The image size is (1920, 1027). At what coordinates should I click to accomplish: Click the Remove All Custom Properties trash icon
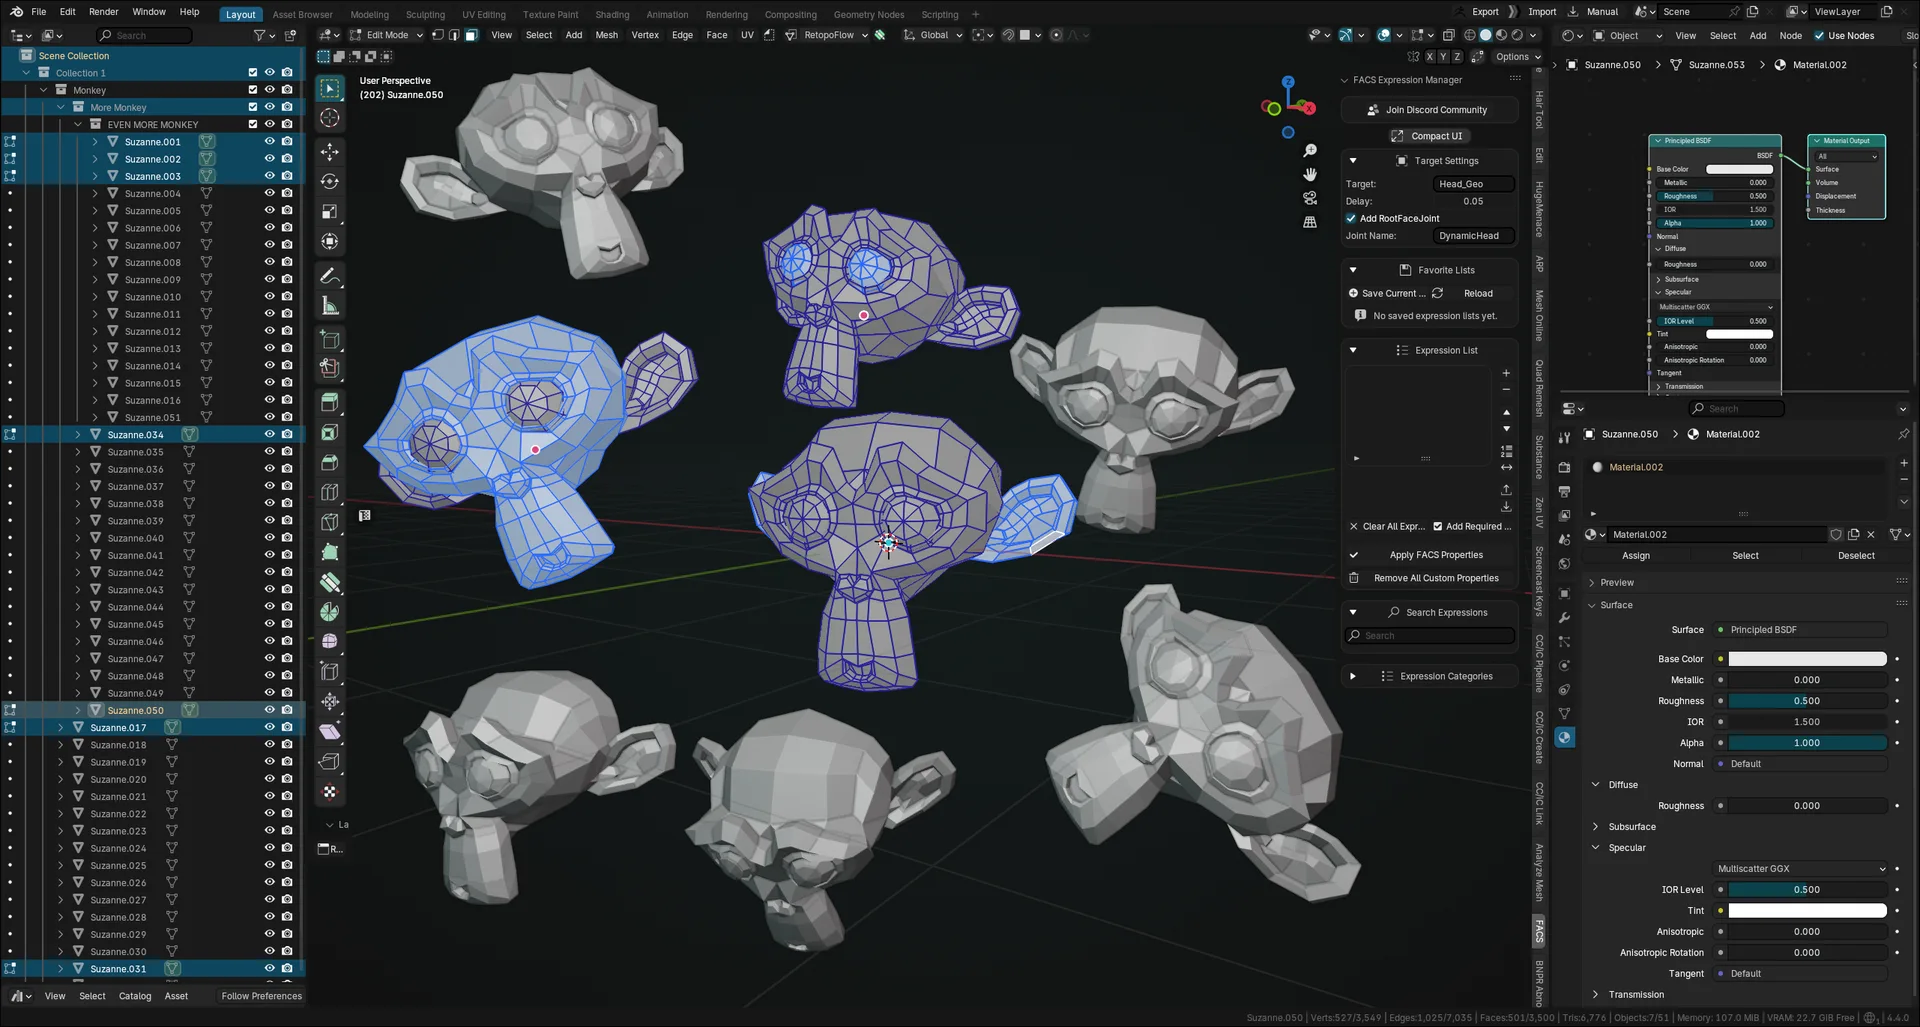(1354, 578)
